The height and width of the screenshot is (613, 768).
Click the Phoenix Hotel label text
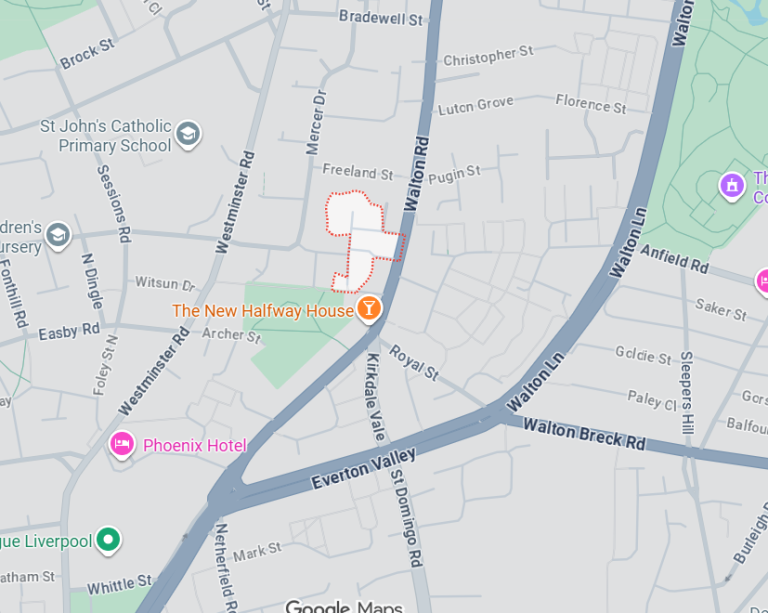(194, 446)
